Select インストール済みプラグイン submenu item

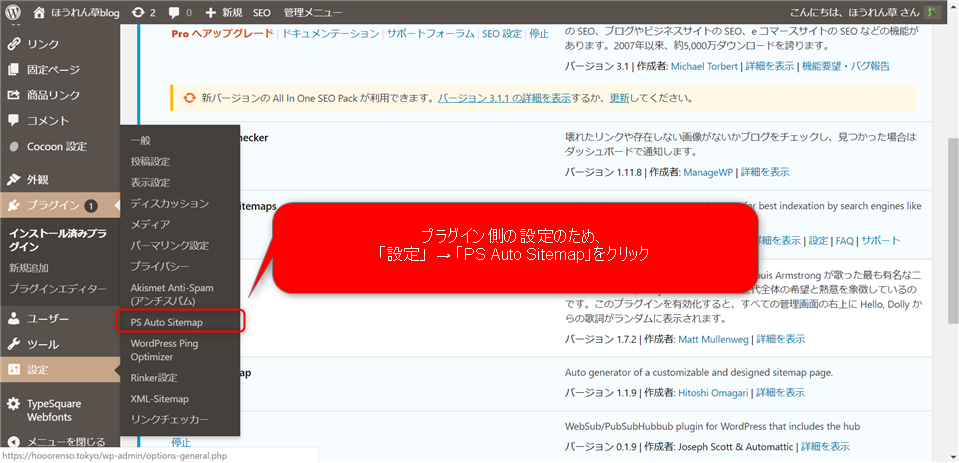pos(57,240)
